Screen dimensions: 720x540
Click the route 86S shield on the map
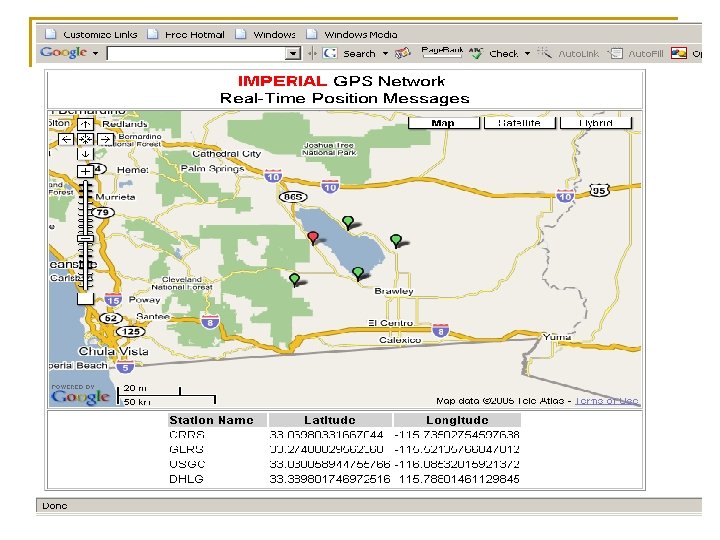coord(293,197)
